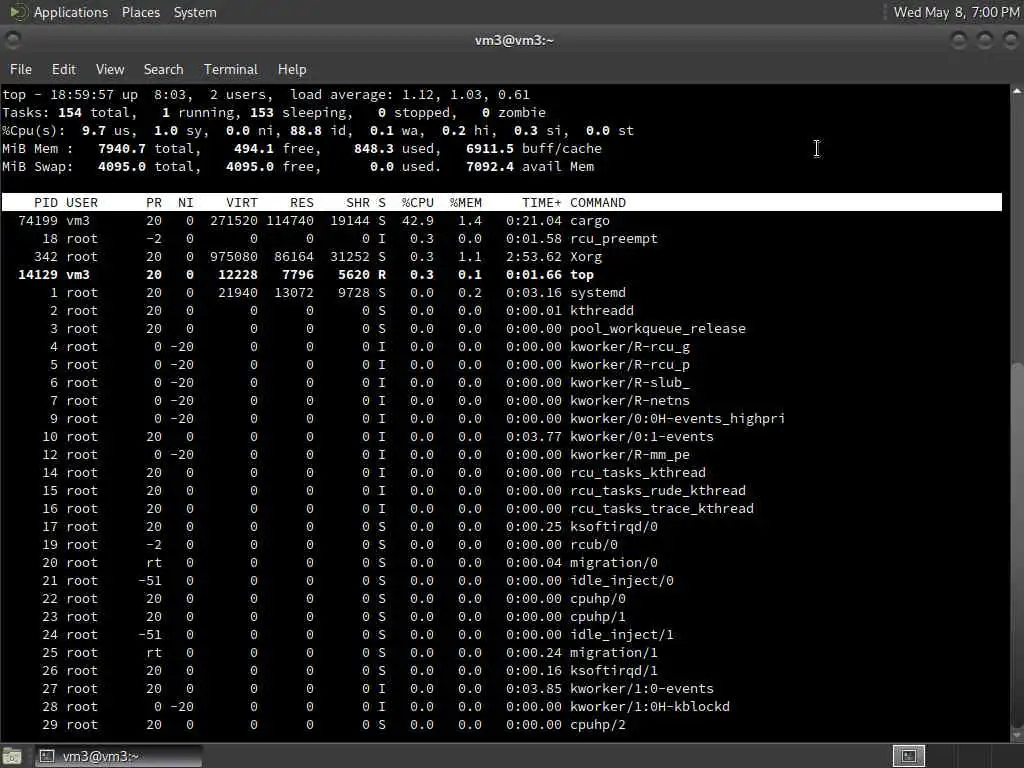Screen dimensions: 1024x768
Task: Click the cargo process row
Action: [x=502, y=221]
